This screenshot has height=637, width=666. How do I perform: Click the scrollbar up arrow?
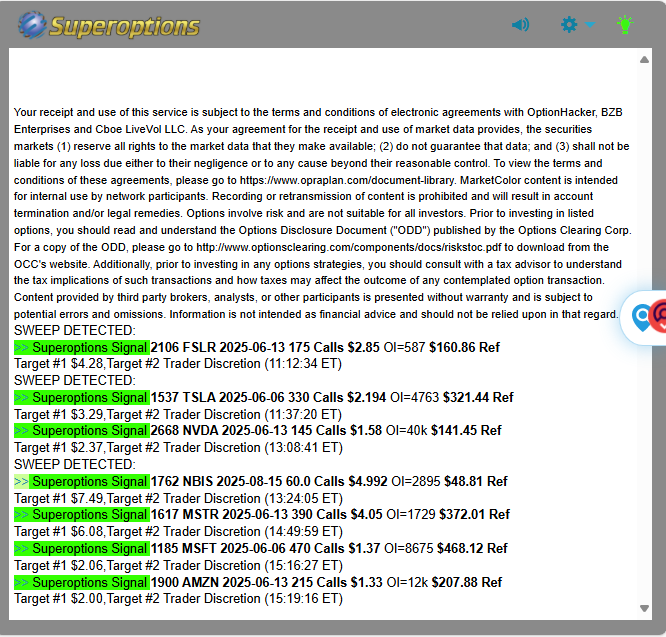[644, 60]
